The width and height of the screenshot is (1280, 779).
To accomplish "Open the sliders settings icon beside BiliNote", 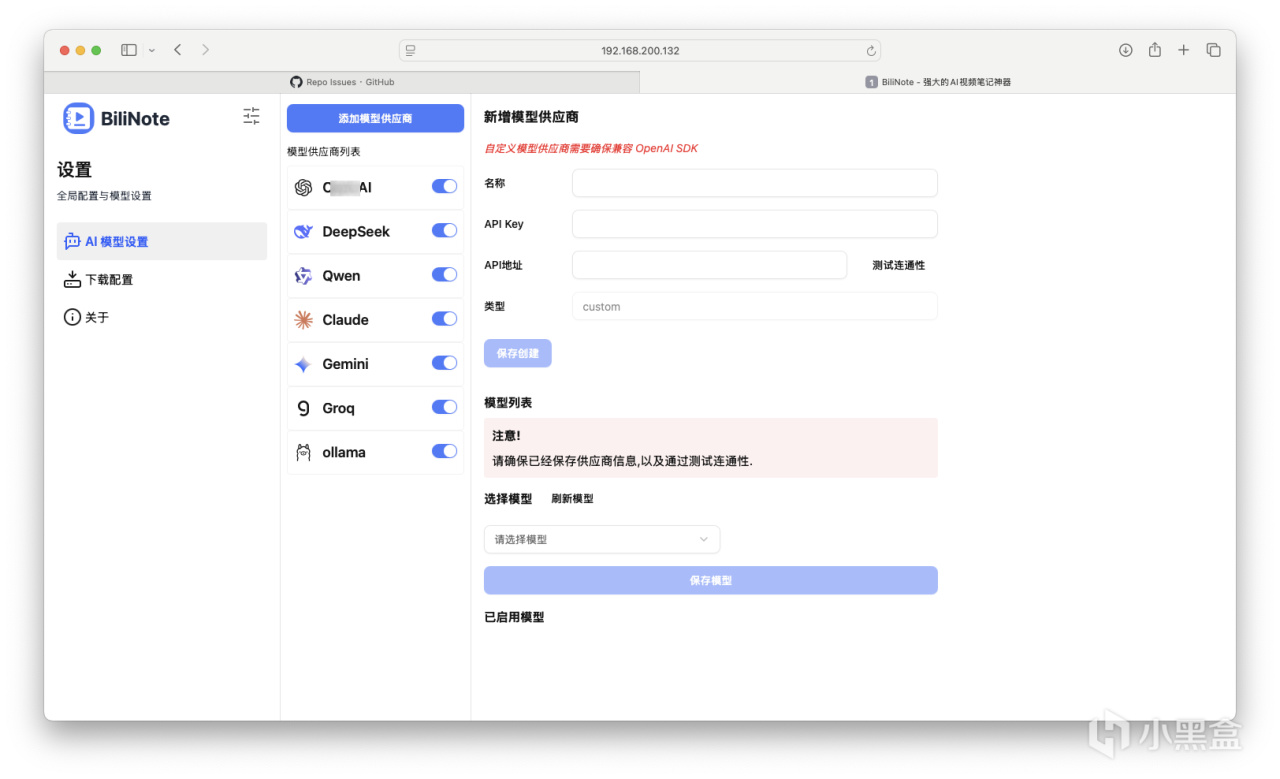I will (x=251, y=116).
